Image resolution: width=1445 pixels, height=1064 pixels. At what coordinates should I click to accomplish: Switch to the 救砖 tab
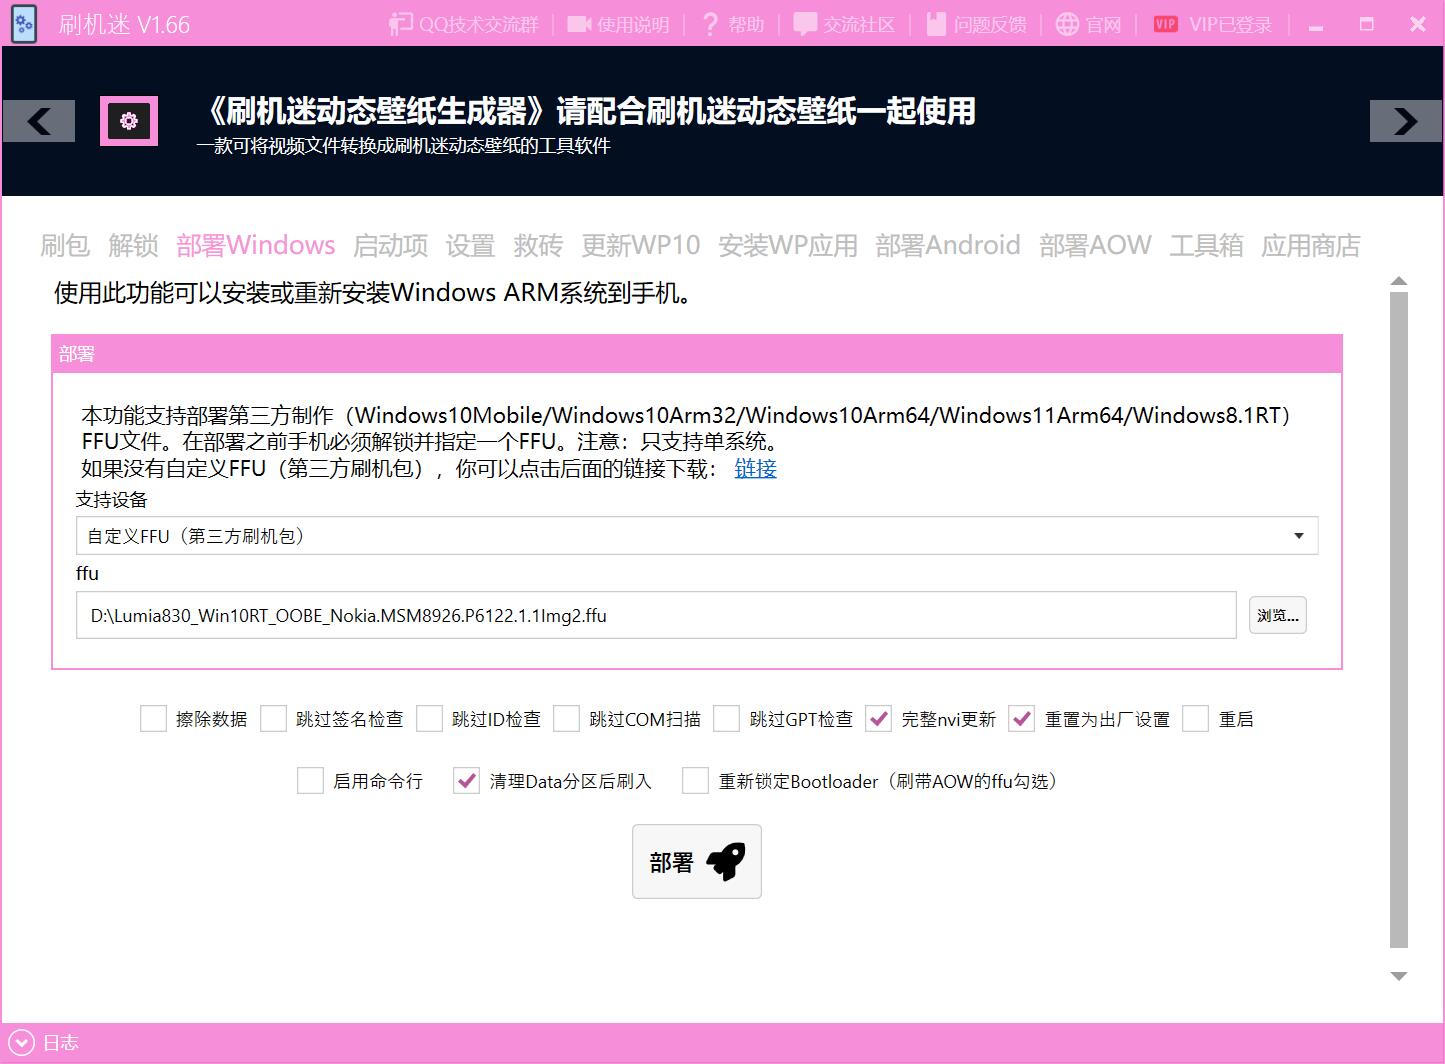pyautogui.click(x=538, y=245)
